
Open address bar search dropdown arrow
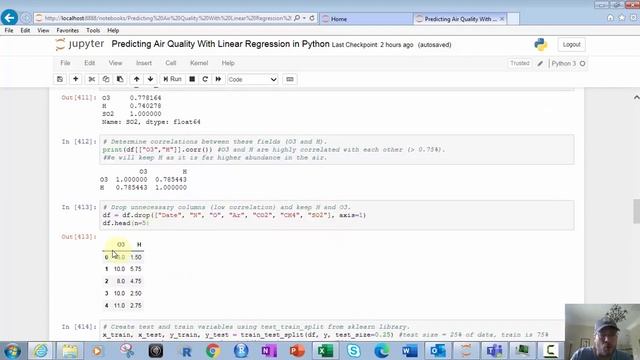coord(304,18)
